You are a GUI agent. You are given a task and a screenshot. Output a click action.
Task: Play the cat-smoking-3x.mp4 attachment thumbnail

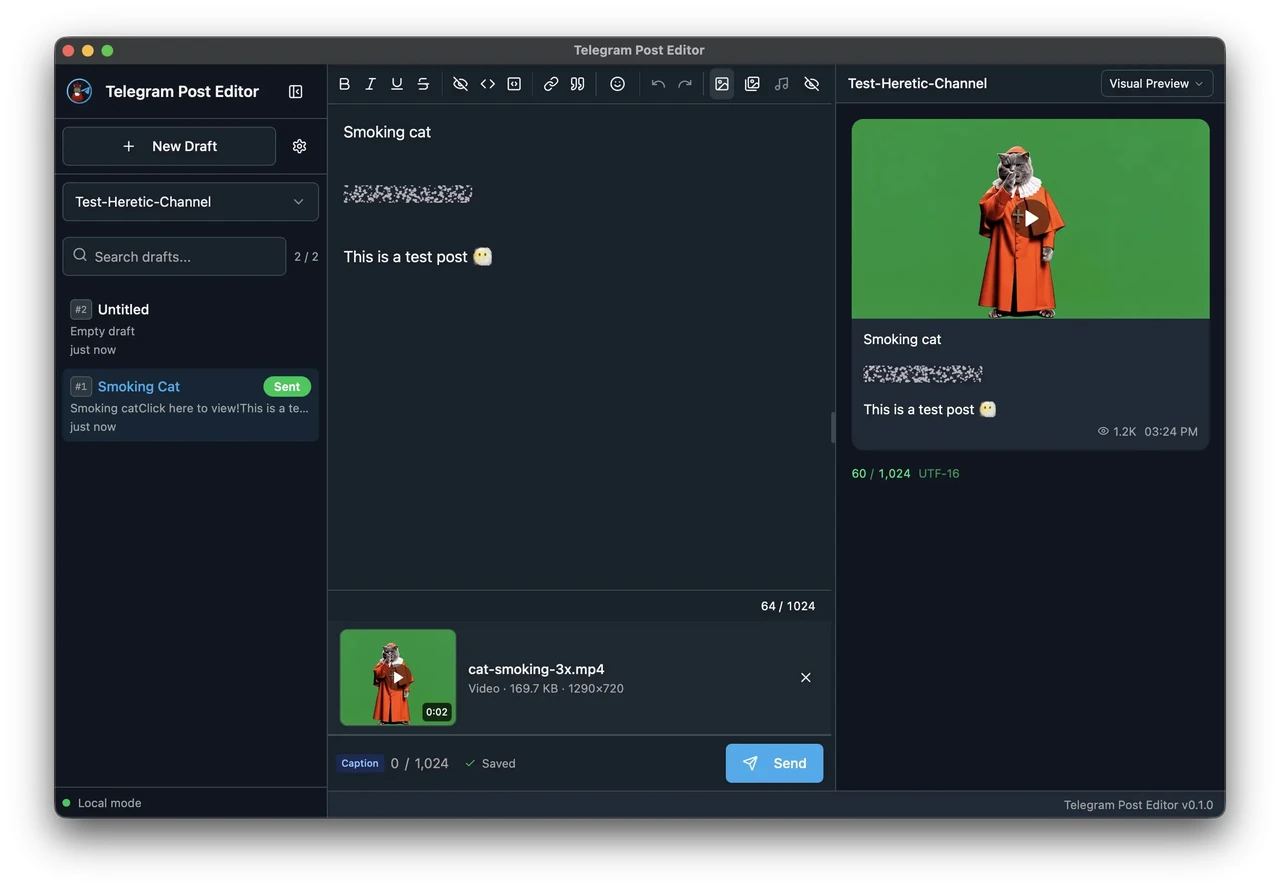tap(398, 677)
